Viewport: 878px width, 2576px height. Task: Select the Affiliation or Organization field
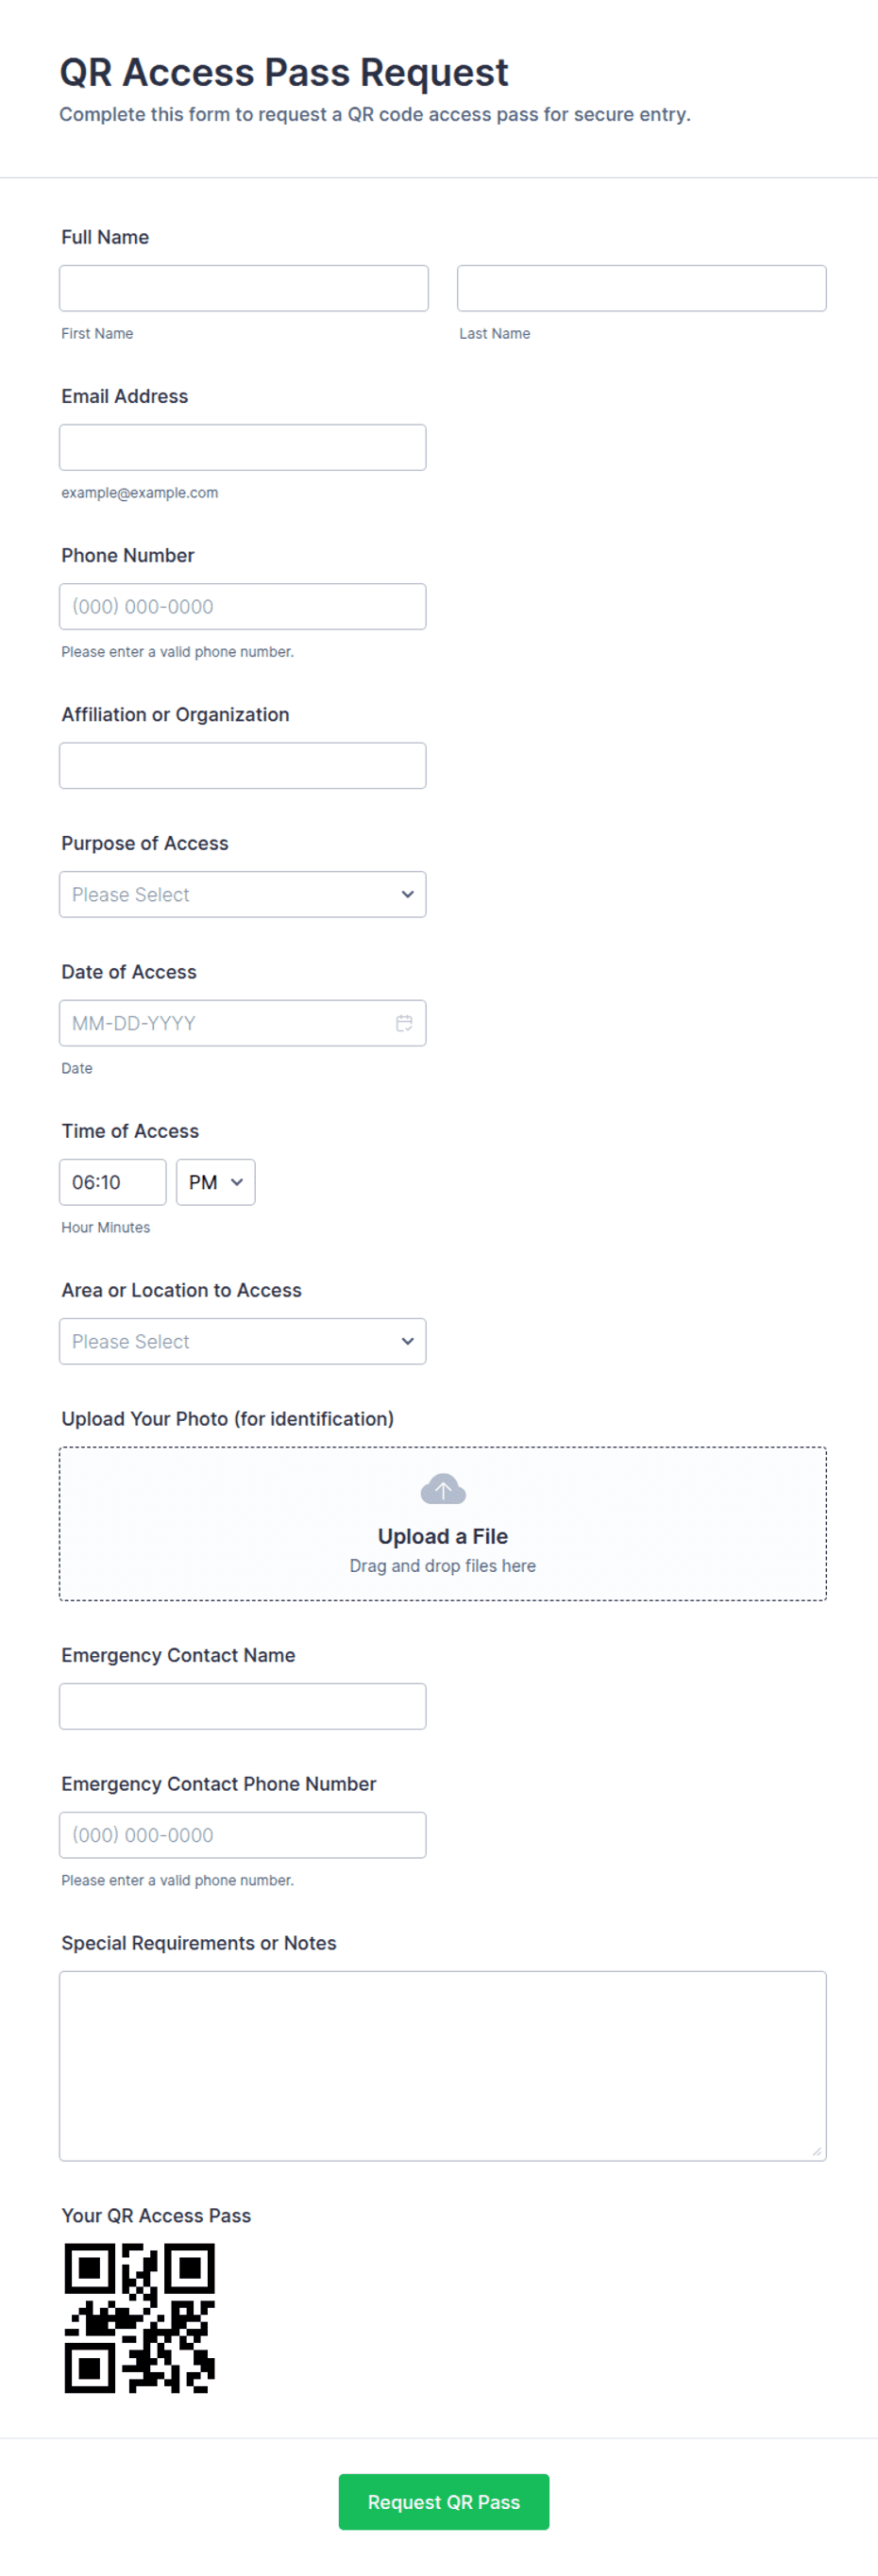(x=243, y=765)
